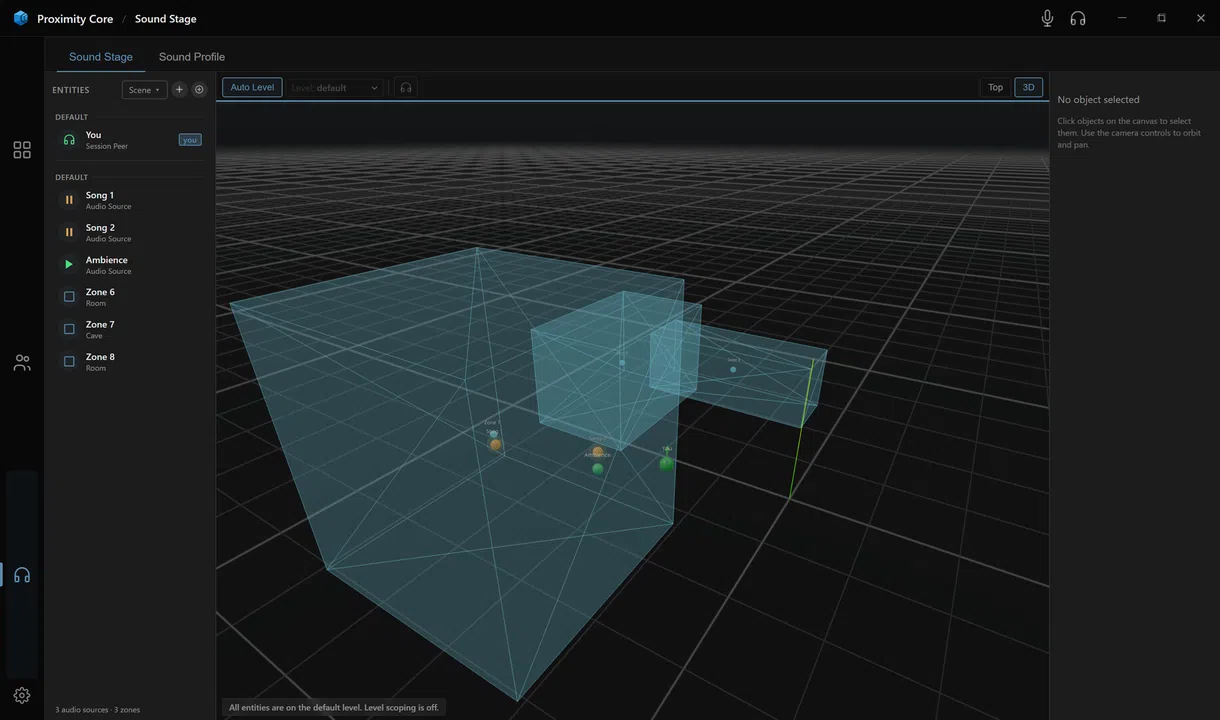Toggle the headphones icon in title bar
The image size is (1220, 720).
click(1078, 18)
